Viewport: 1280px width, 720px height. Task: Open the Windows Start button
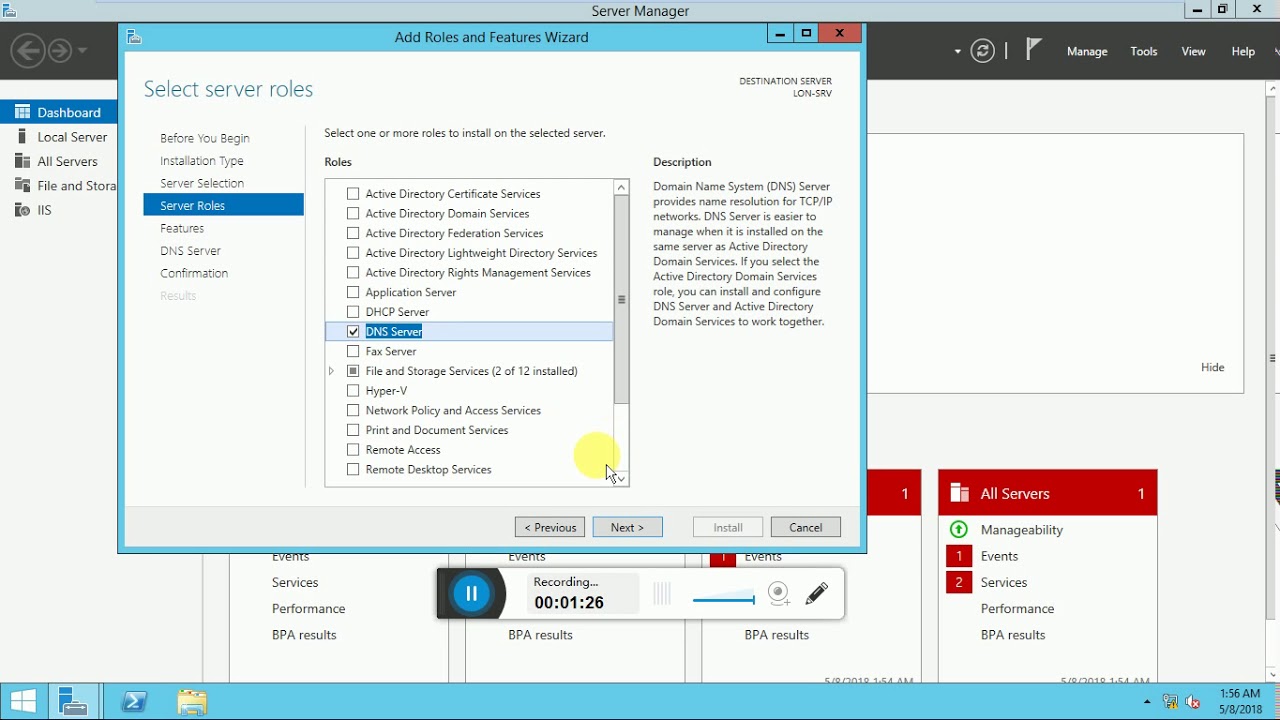23,702
